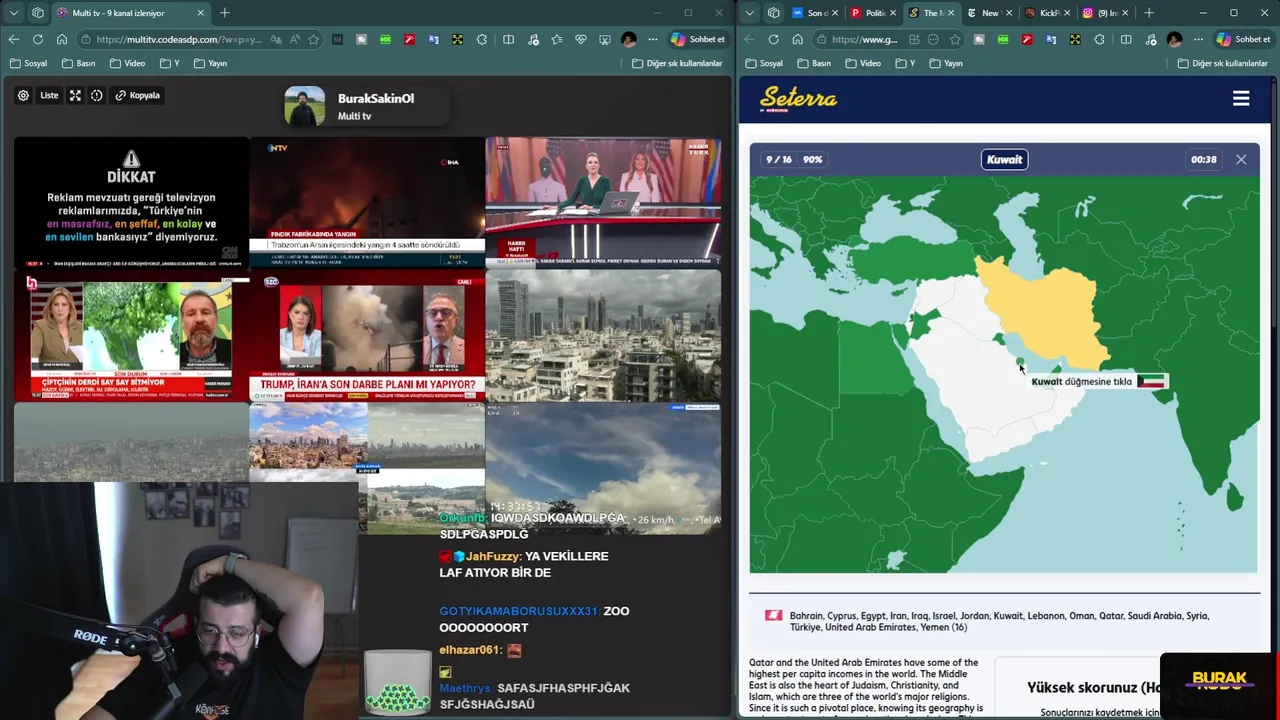Open profile avatar in Multi tv window
Screen dimensions: 1280x720
(x=628, y=39)
